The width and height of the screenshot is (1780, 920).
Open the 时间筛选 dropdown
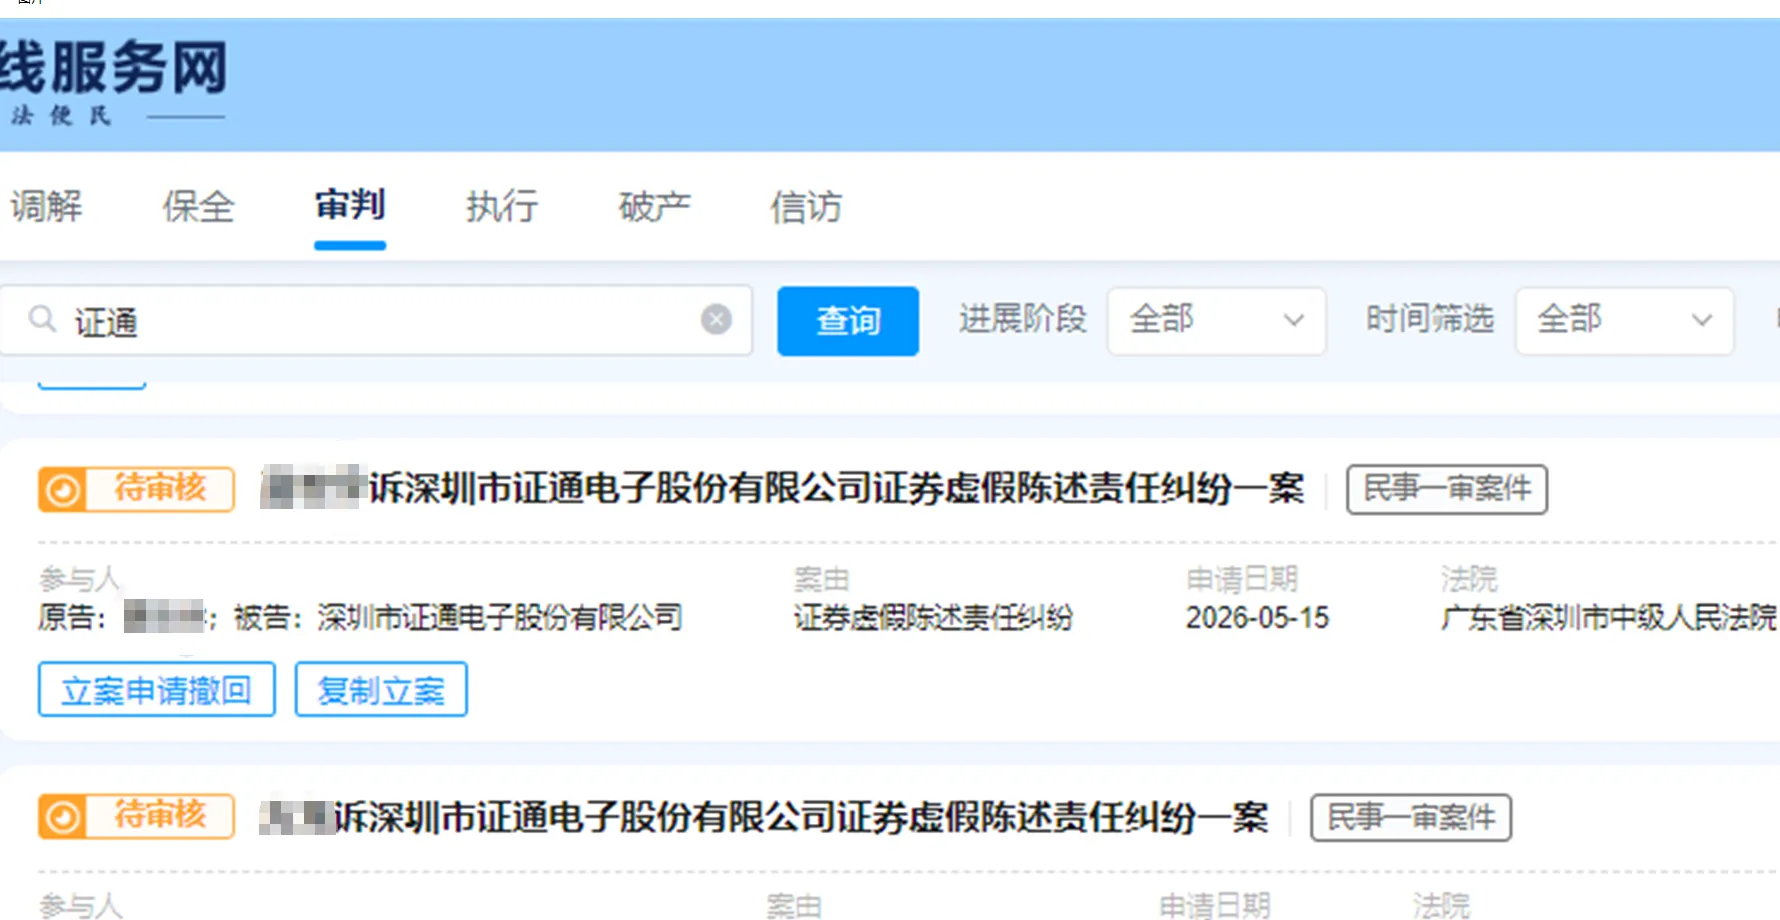[x=1624, y=320]
